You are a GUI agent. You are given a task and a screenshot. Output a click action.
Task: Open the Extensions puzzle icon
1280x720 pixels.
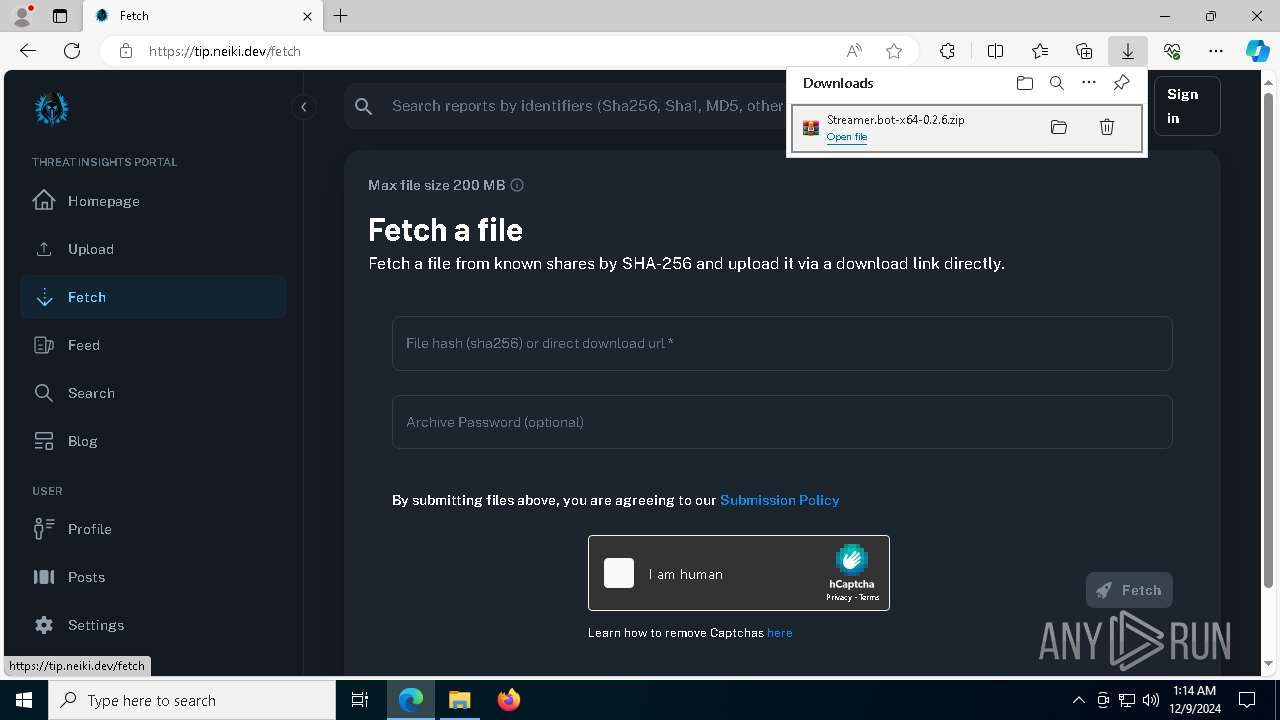[947, 51]
